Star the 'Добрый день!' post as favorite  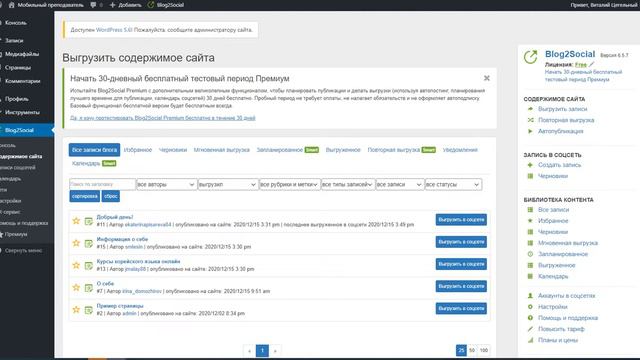click(76, 221)
